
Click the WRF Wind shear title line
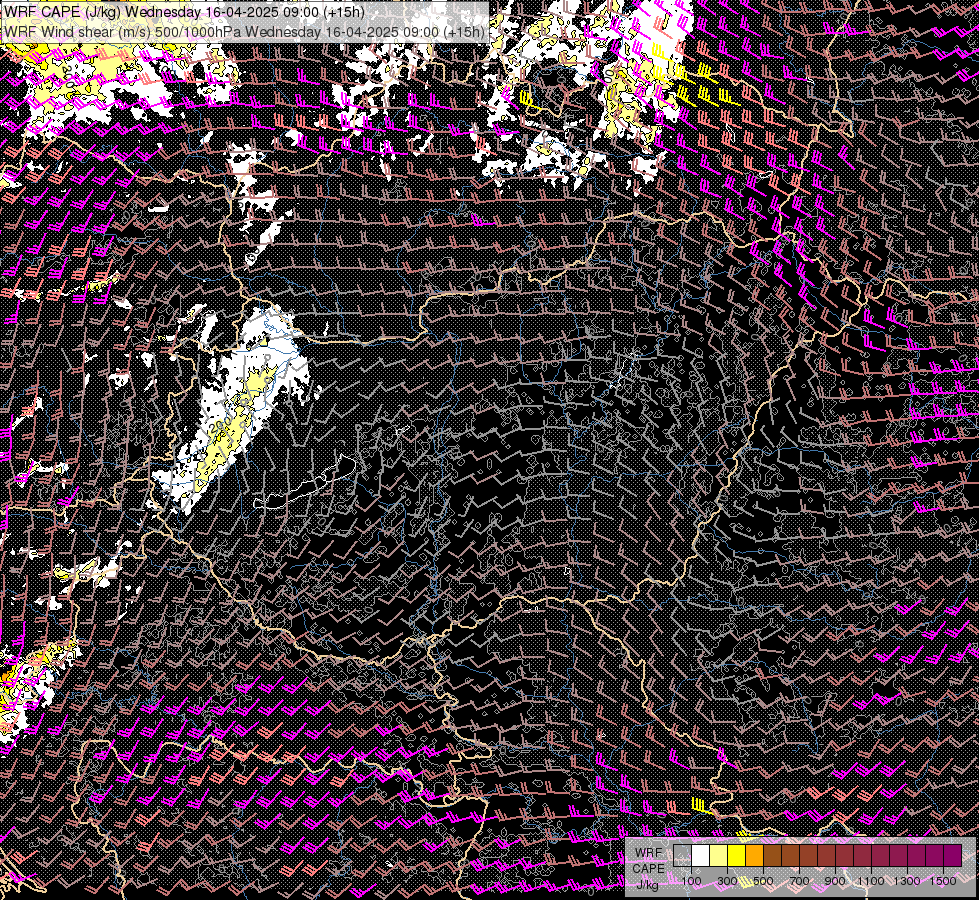tap(244, 32)
